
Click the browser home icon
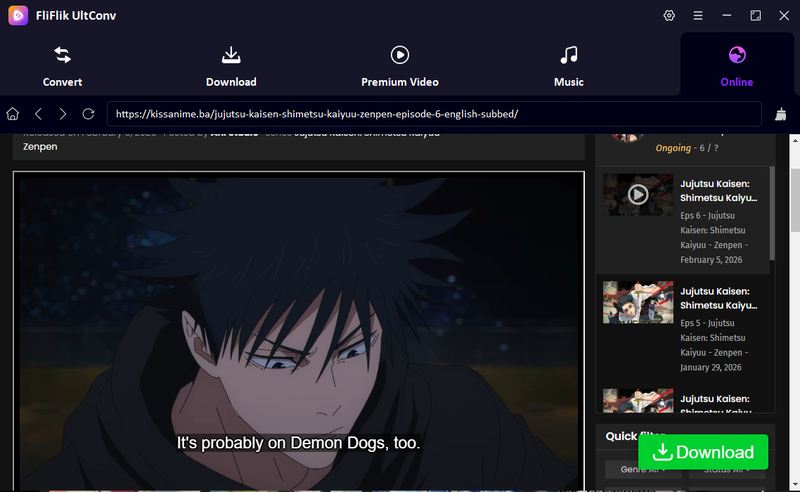pos(13,114)
